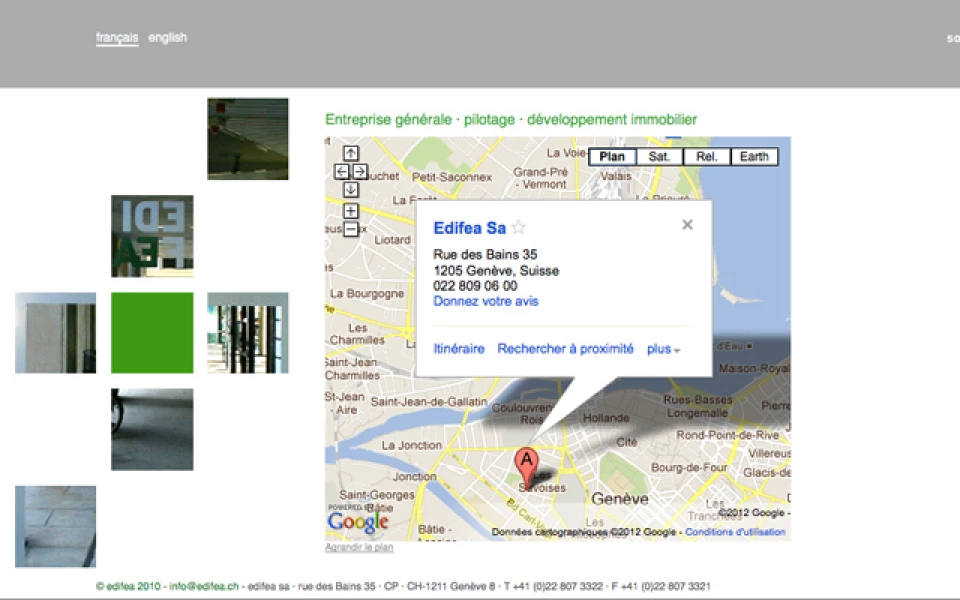960x600 pixels.
Task: Click '1205 Genève, Suisse' in the popup
Action: [496, 271]
